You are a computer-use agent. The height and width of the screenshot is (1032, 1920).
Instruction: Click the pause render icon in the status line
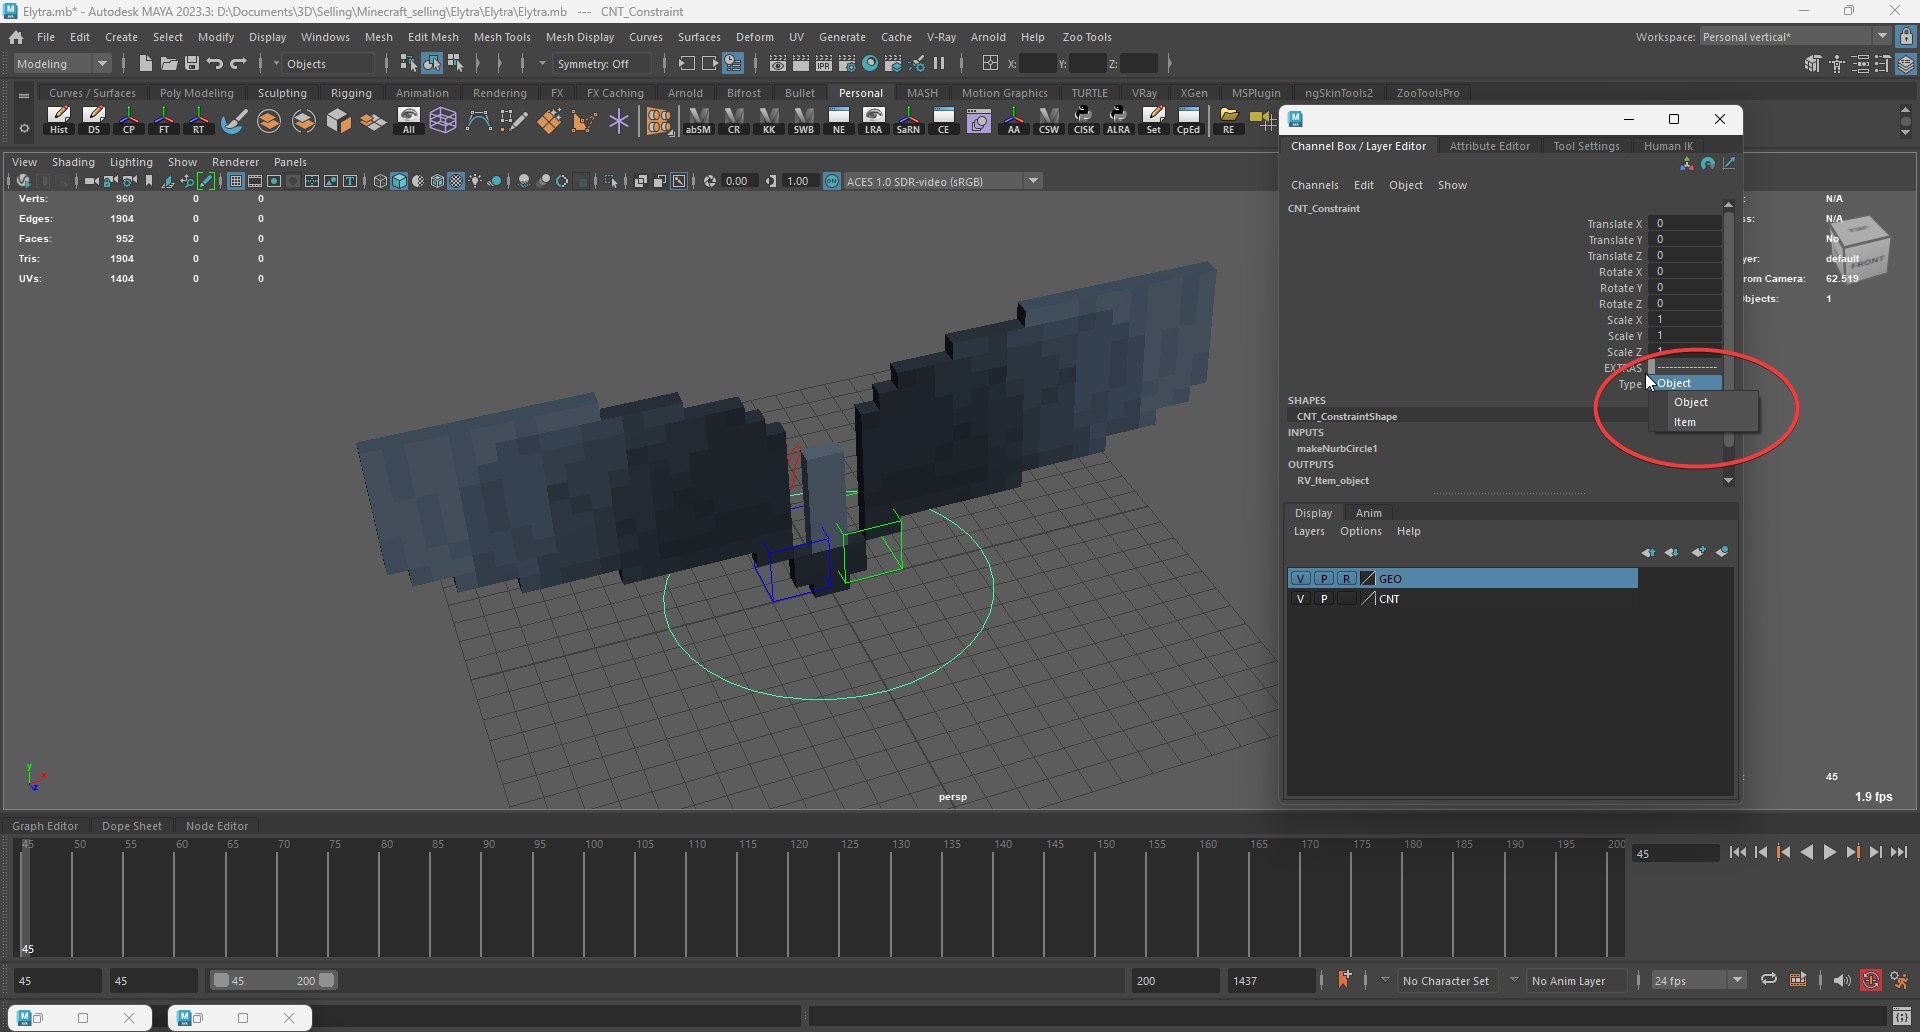(939, 63)
